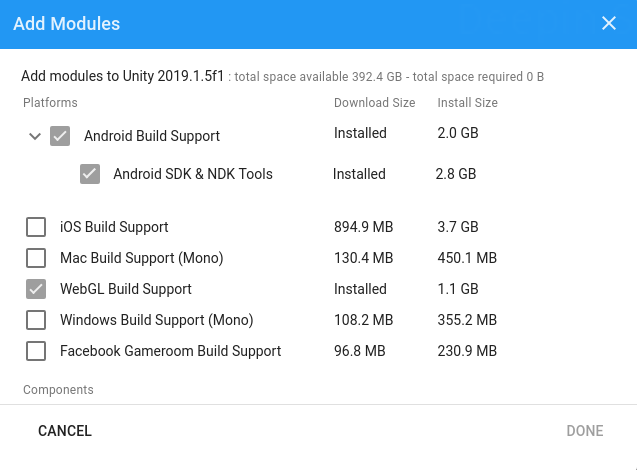Click the Done button
This screenshot has width=637, height=470.
pyautogui.click(x=585, y=431)
